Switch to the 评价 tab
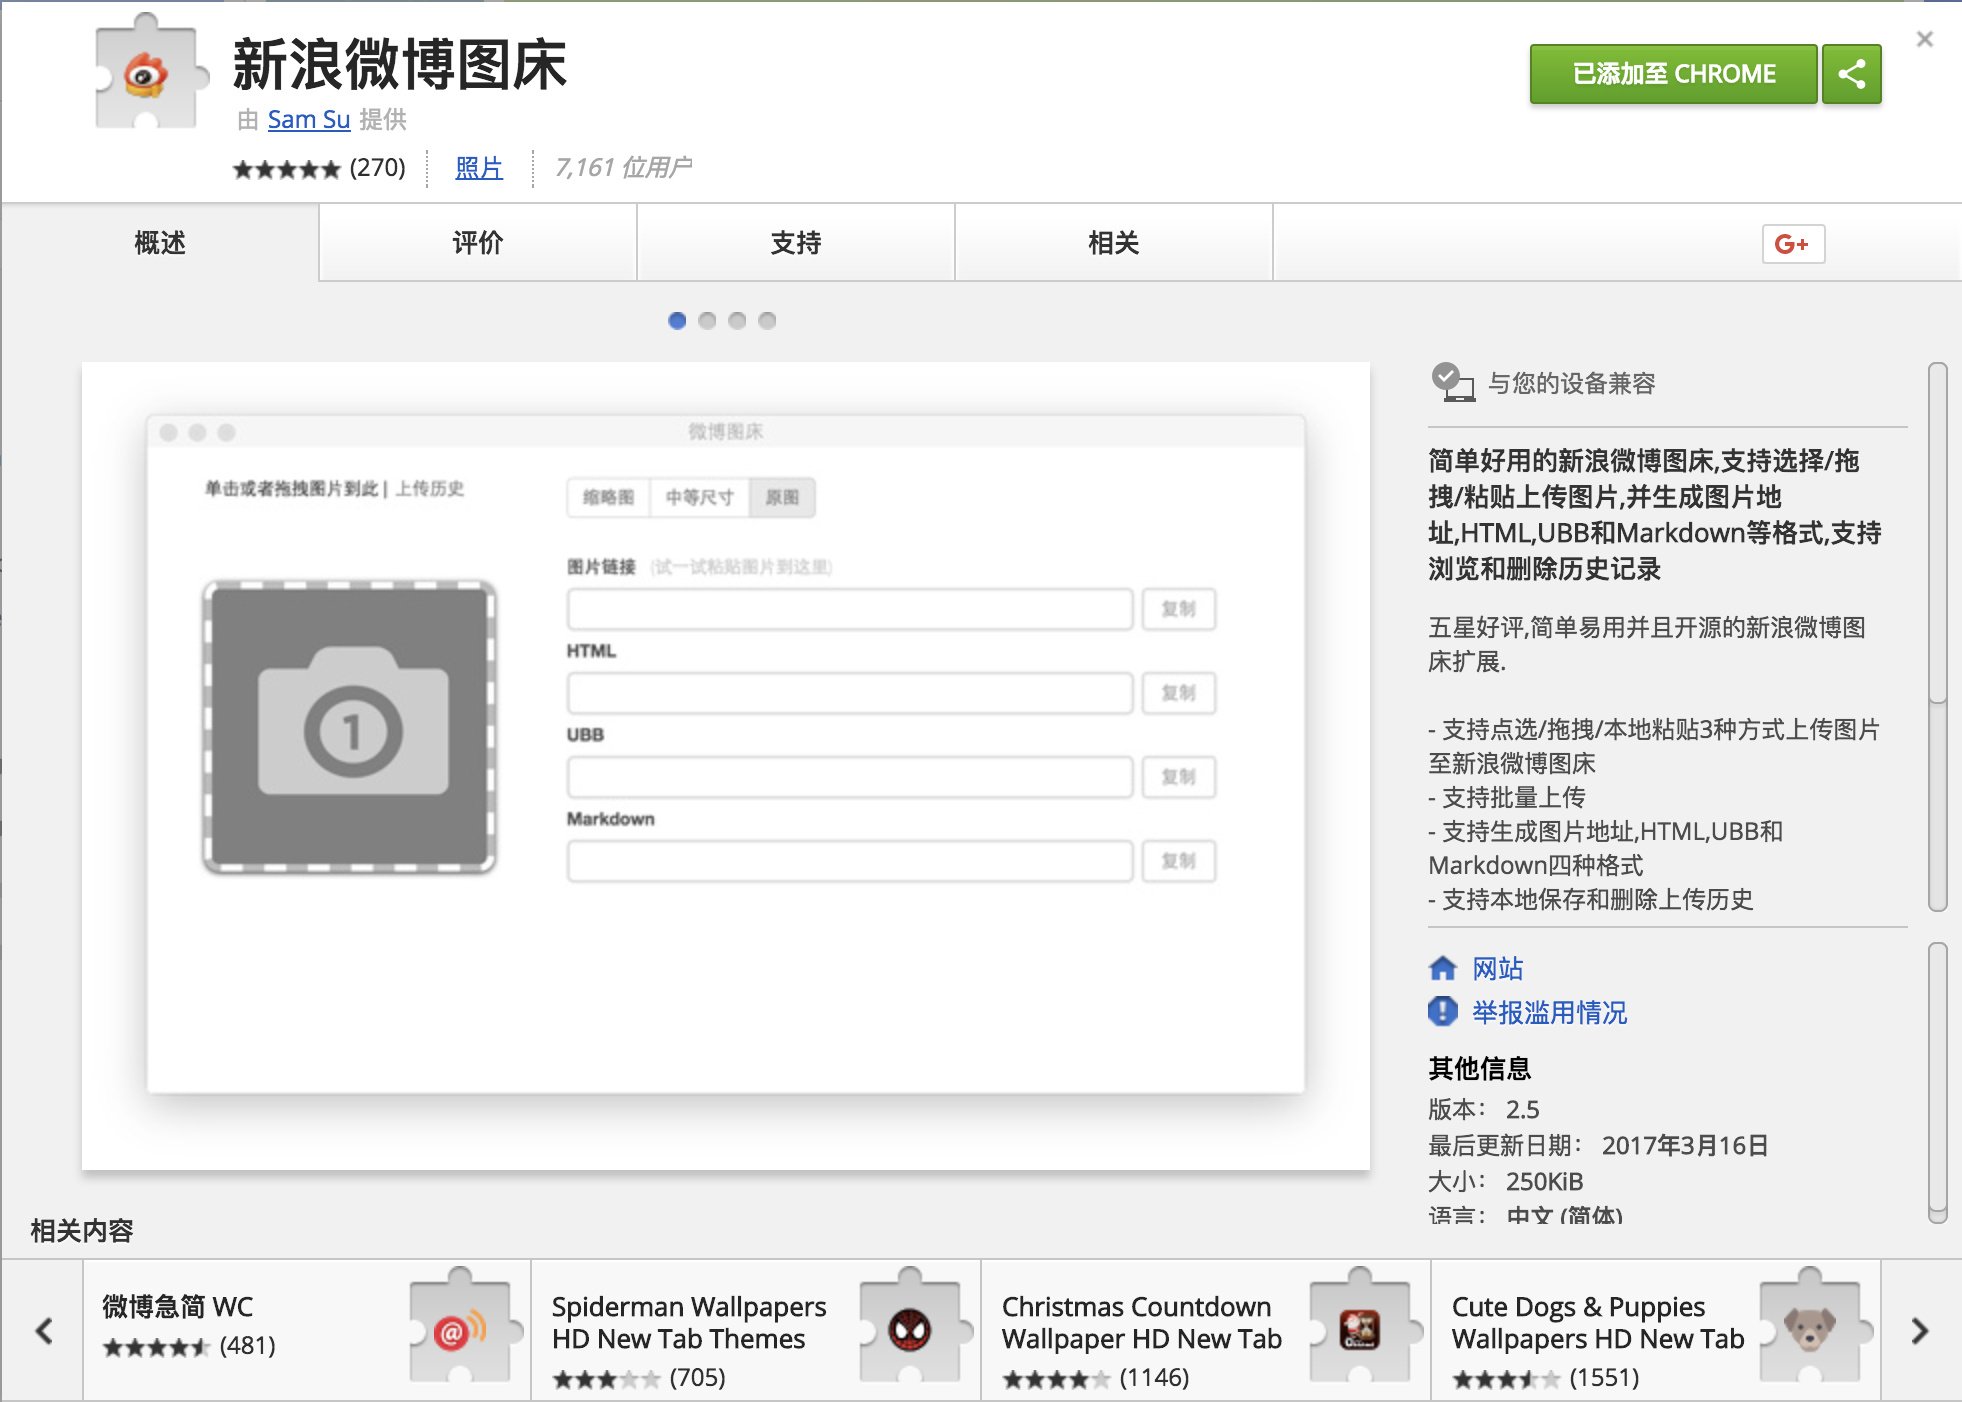Viewport: 1962px width, 1402px height. pyautogui.click(x=477, y=243)
